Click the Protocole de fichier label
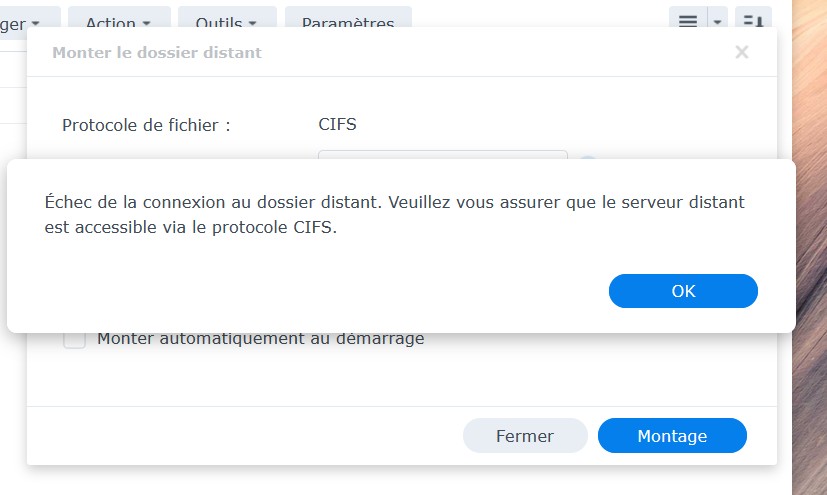Viewport: 827px width, 495px height. [x=146, y=125]
